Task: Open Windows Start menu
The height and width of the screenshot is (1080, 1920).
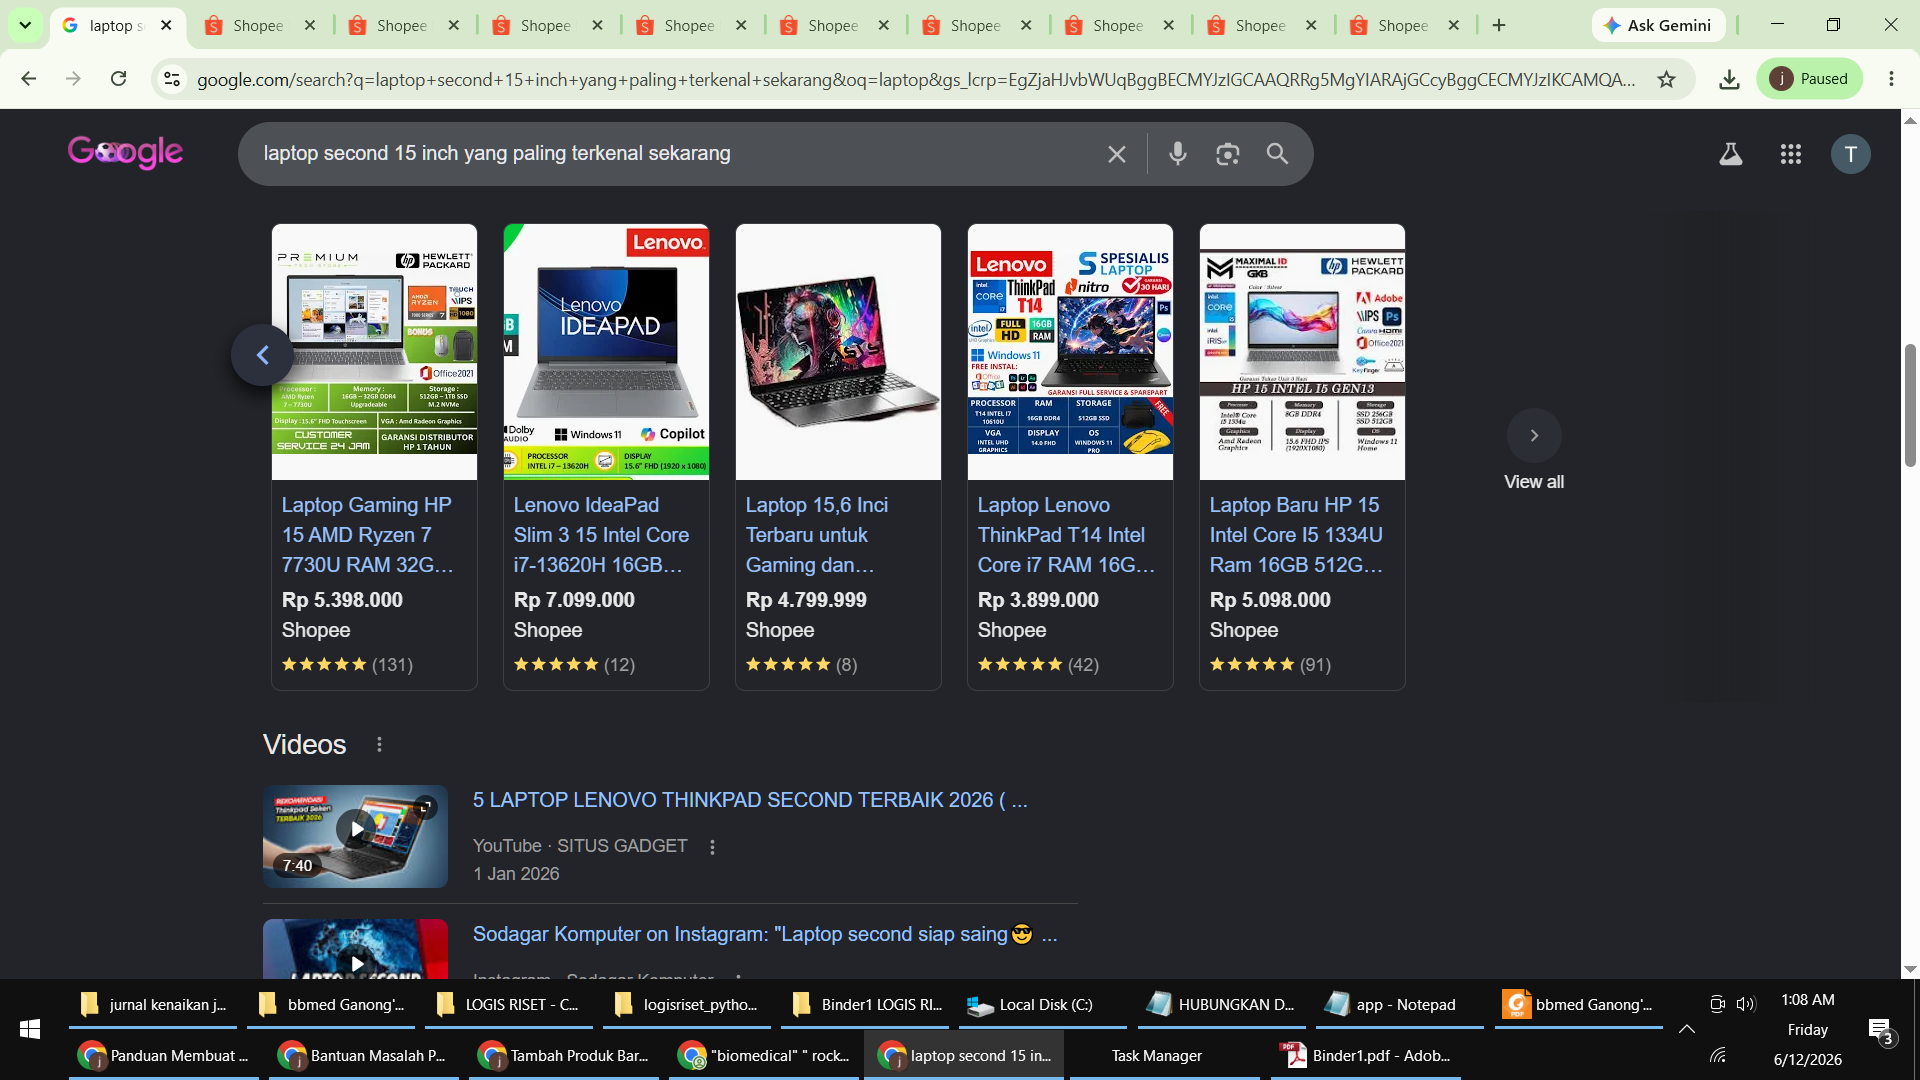Action: pyautogui.click(x=30, y=1029)
